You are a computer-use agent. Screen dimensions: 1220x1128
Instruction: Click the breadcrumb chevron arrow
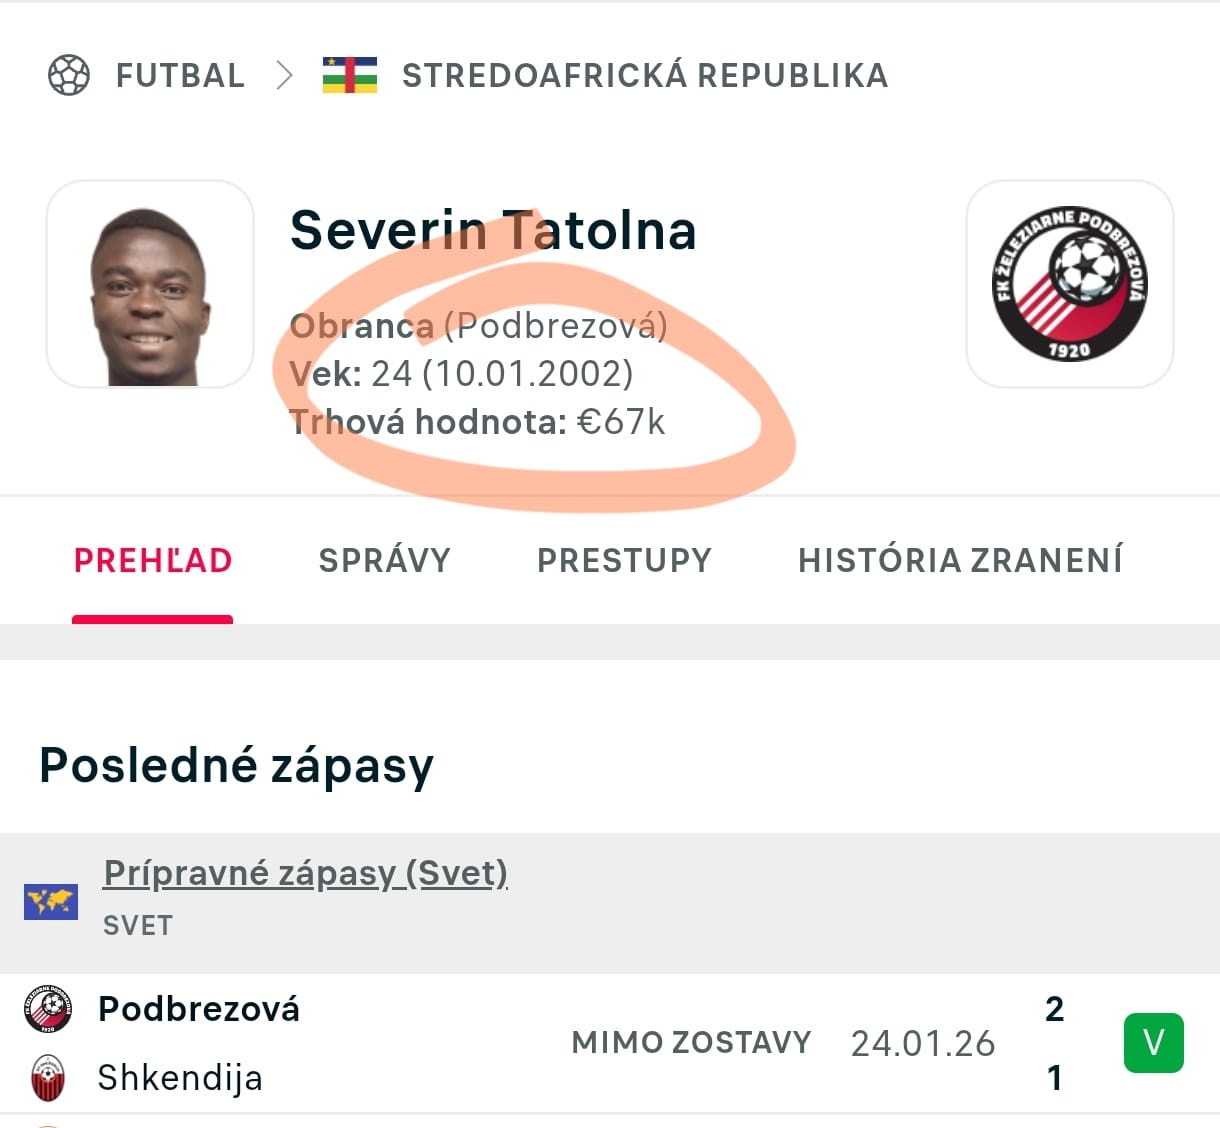pos(284,75)
